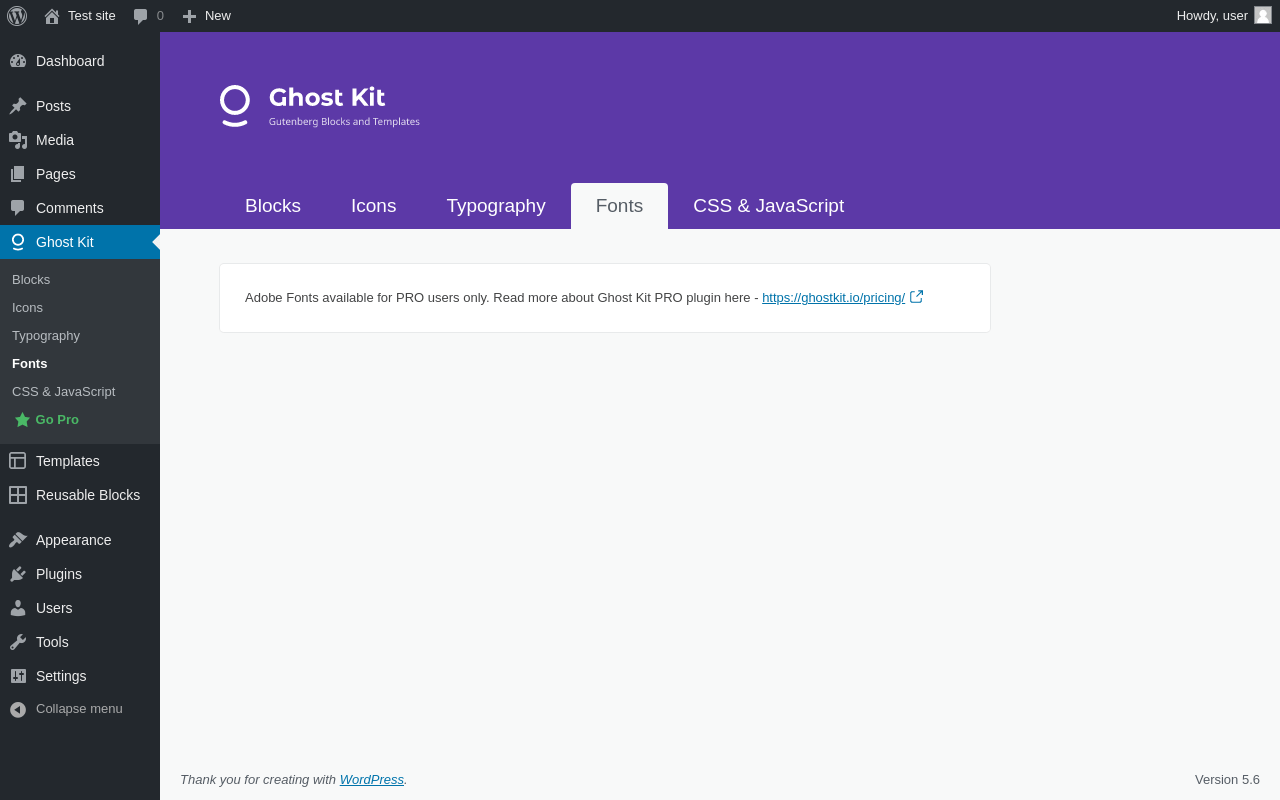Open the ghostkit.io pricing link
The image size is (1280, 800).
(x=833, y=298)
